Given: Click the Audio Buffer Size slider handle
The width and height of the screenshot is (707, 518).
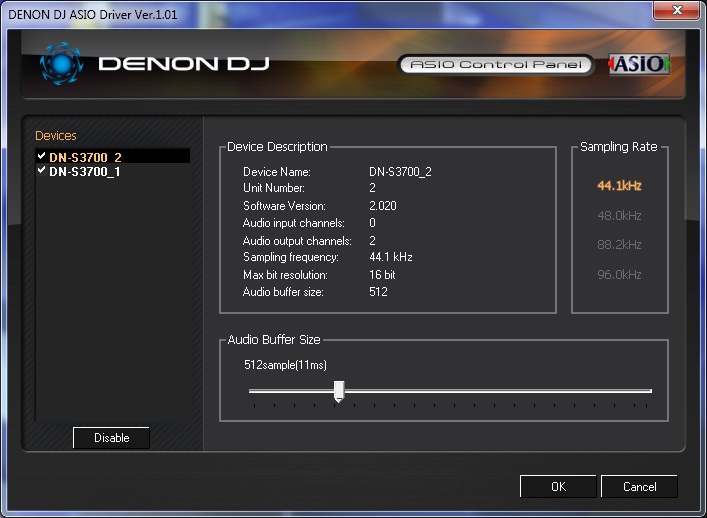Looking at the screenshot, I should pyautogui.click(x=339, y=391).
